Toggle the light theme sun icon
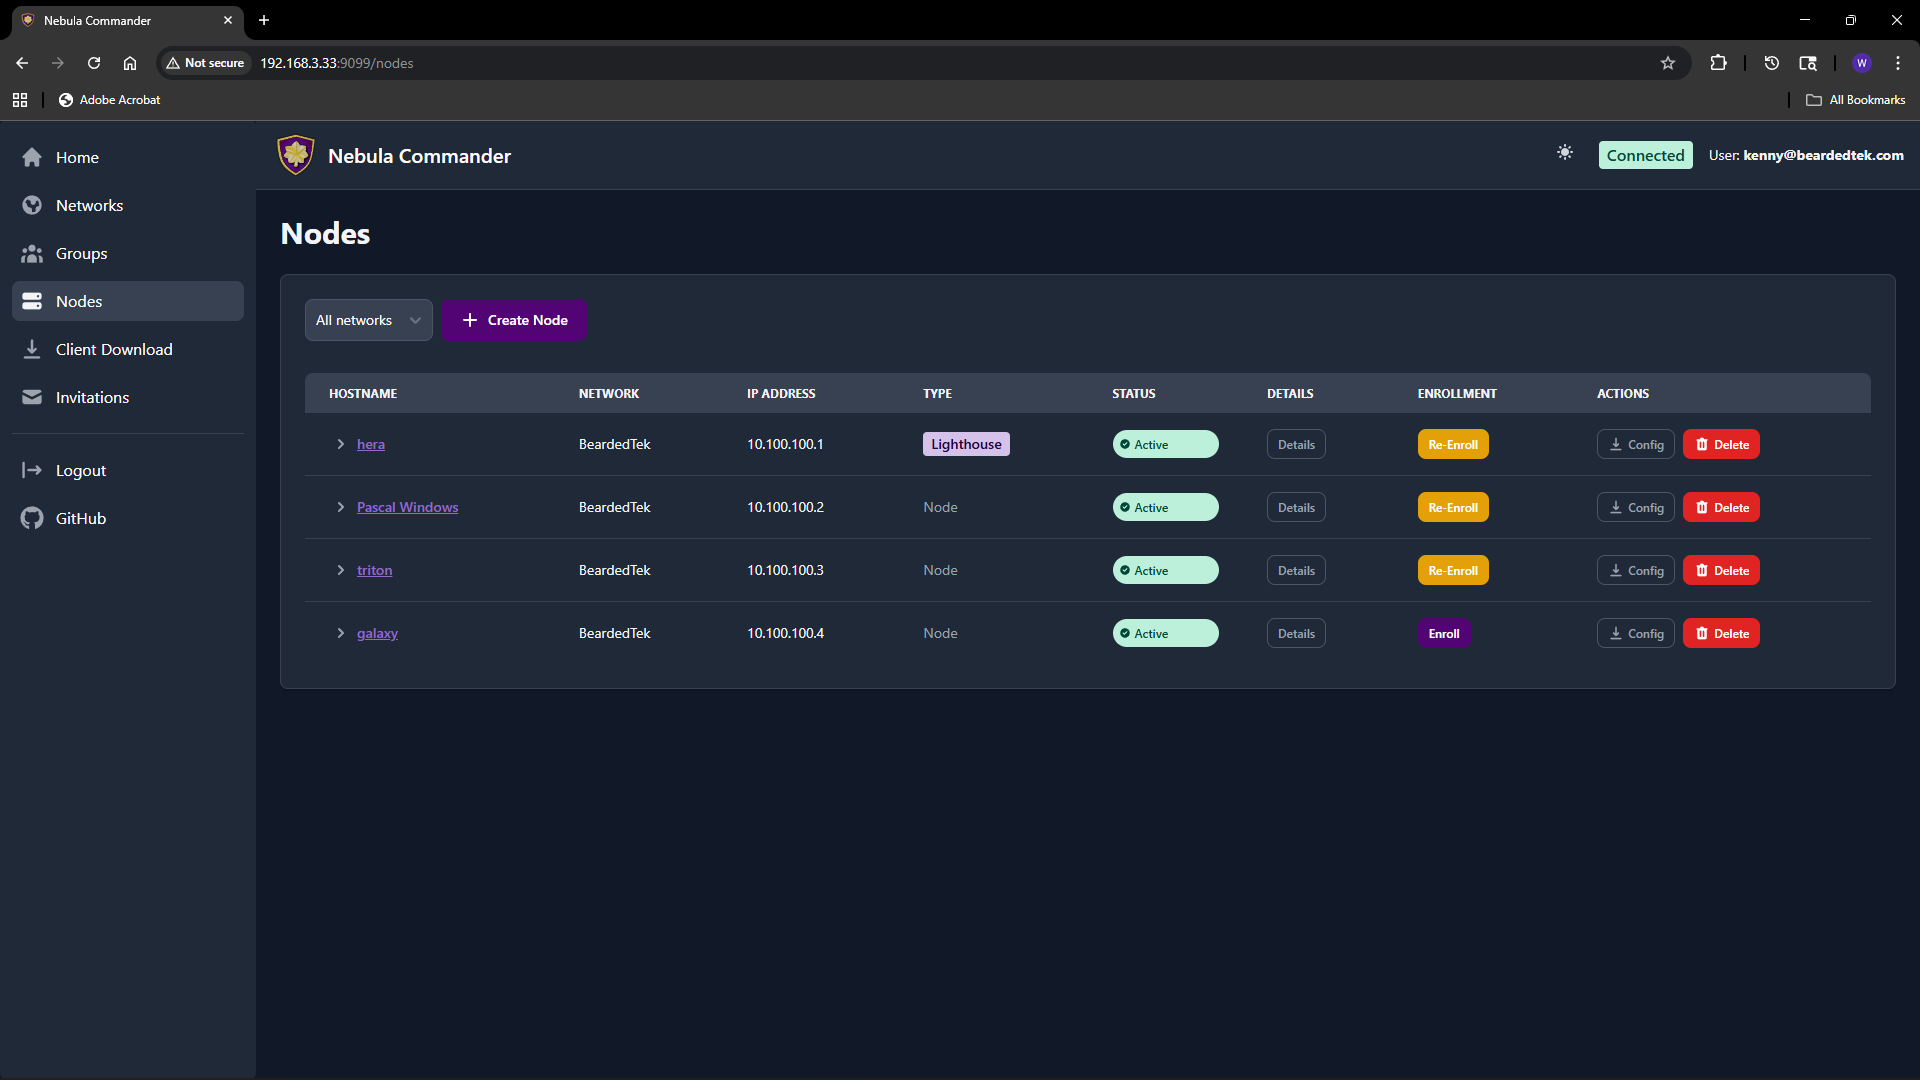Image resolution: width=1920 pixels, height=1080 pixels. coord(1565,154)
